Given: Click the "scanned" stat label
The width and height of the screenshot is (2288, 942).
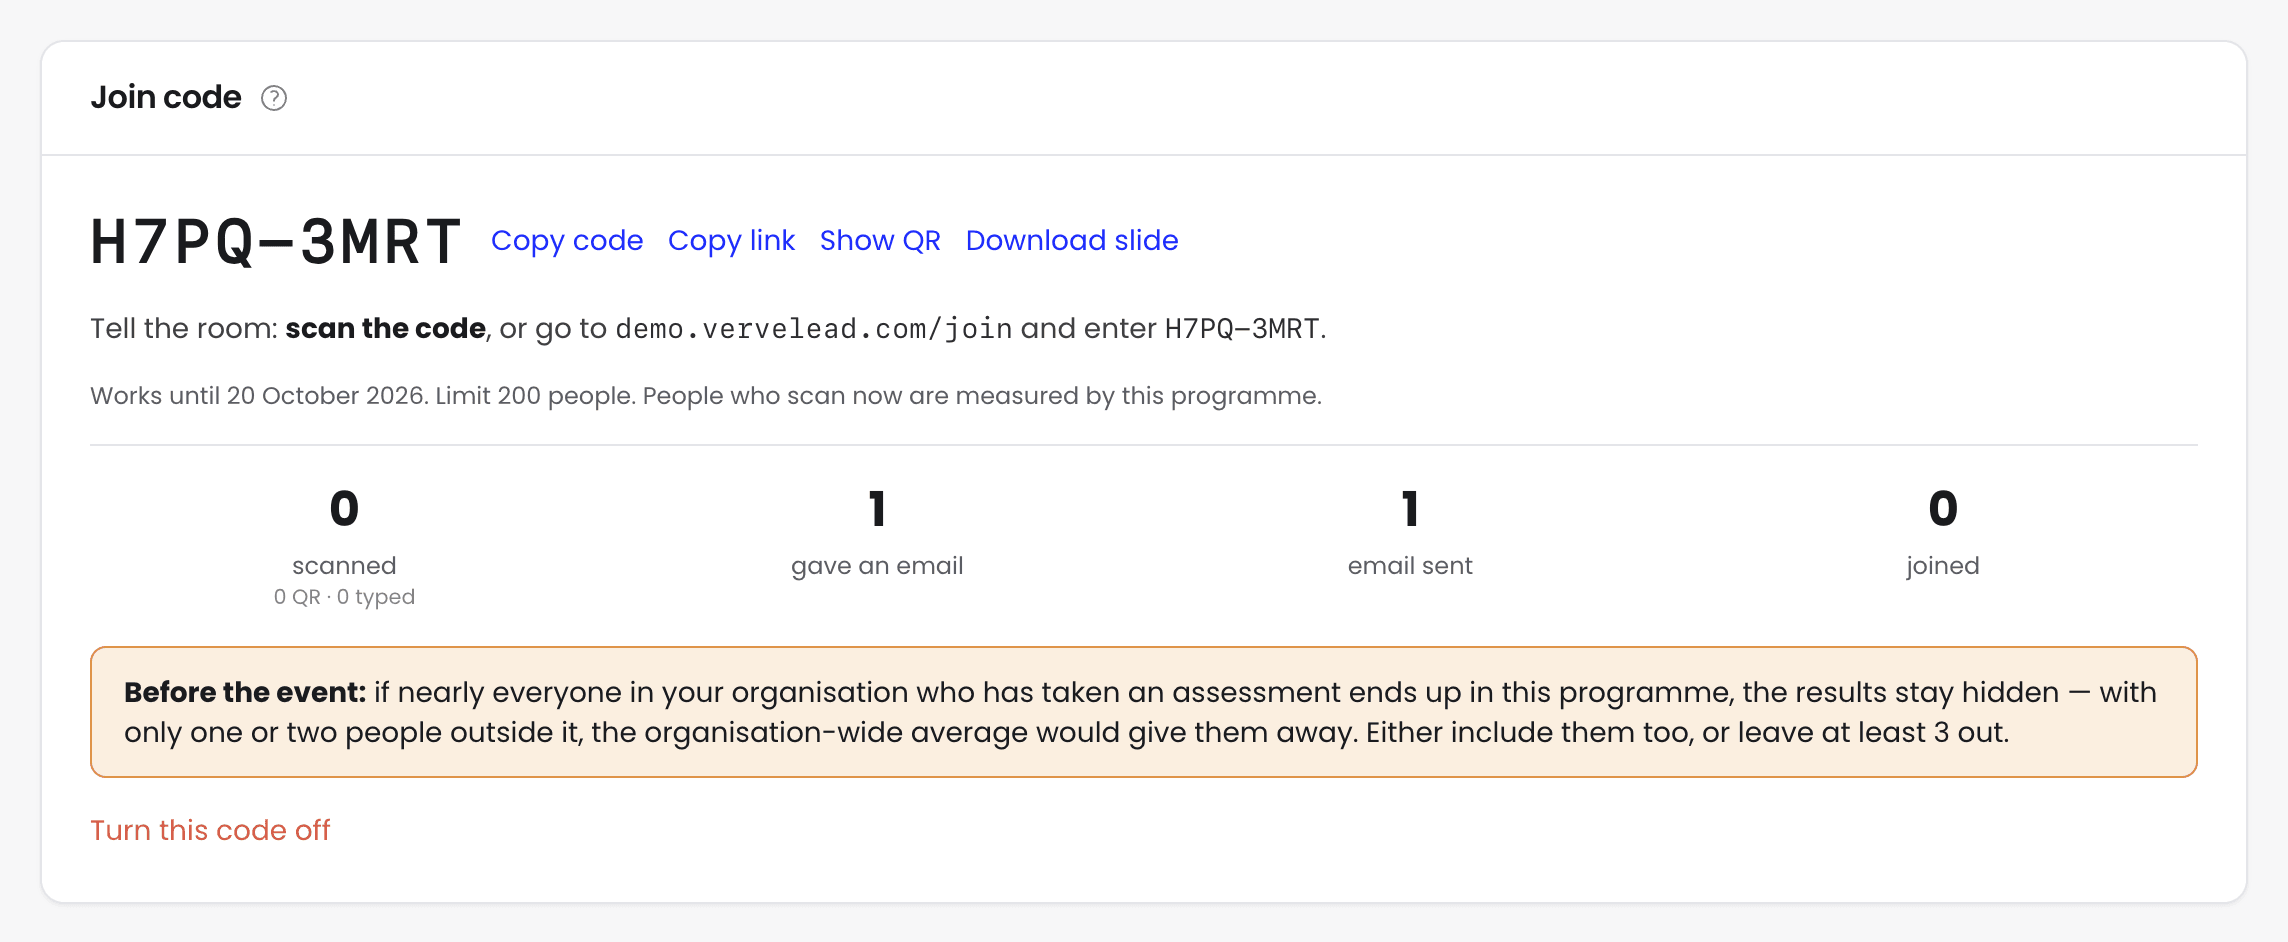Looking at the screenshot, I should 344,566.
